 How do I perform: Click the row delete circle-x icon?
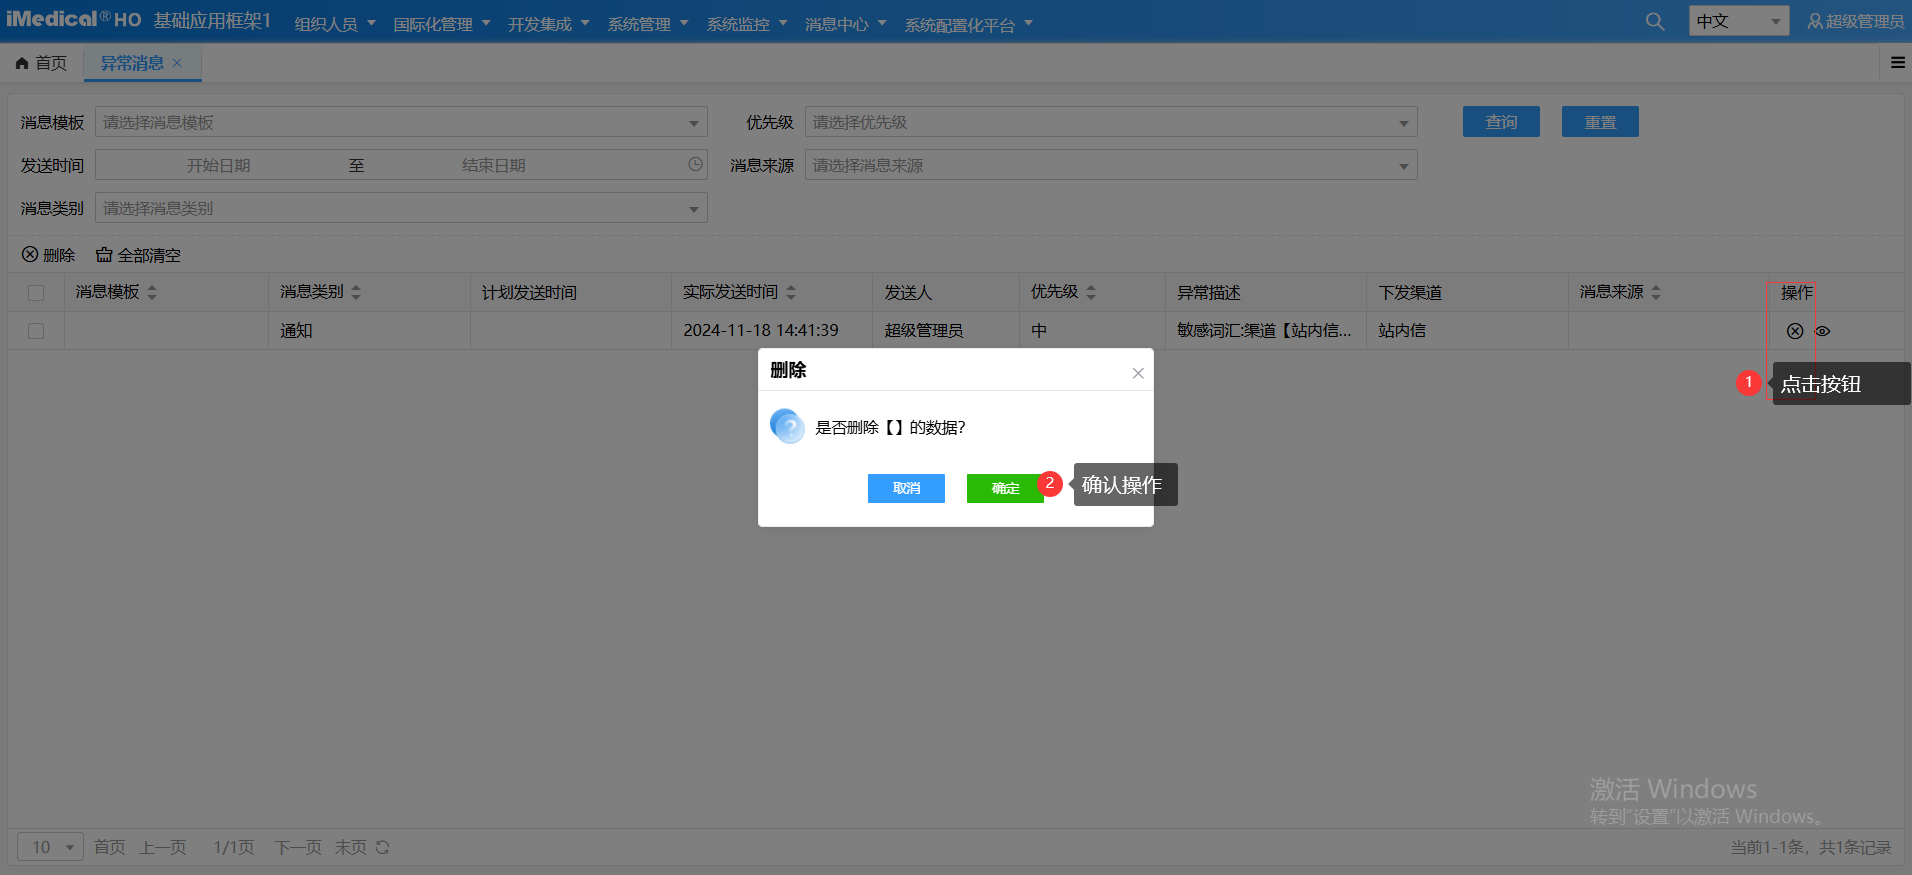[x=1795, y=331]
